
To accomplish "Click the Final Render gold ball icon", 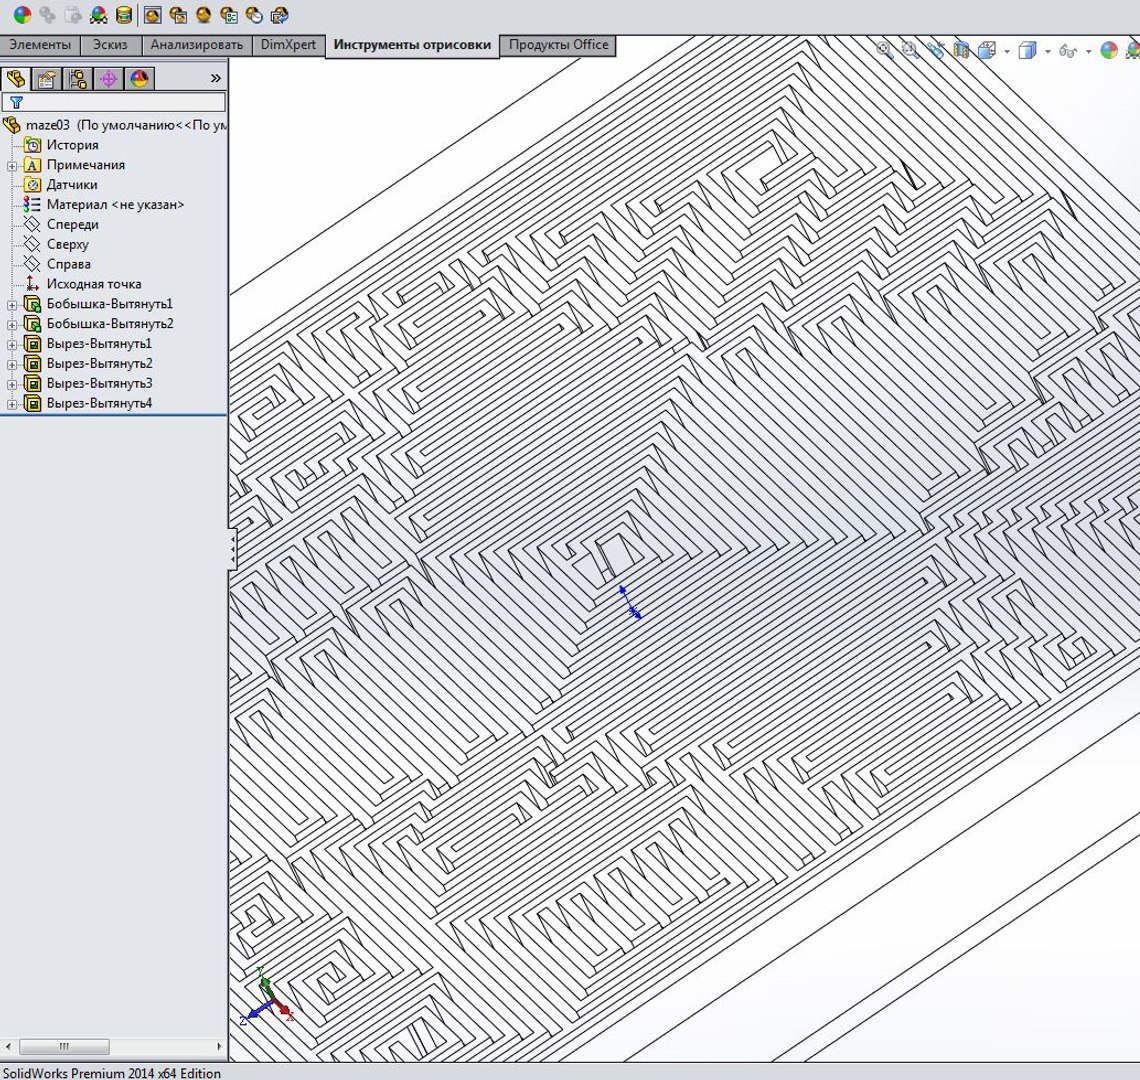I will pyautogui.click(x=204, y=14).
